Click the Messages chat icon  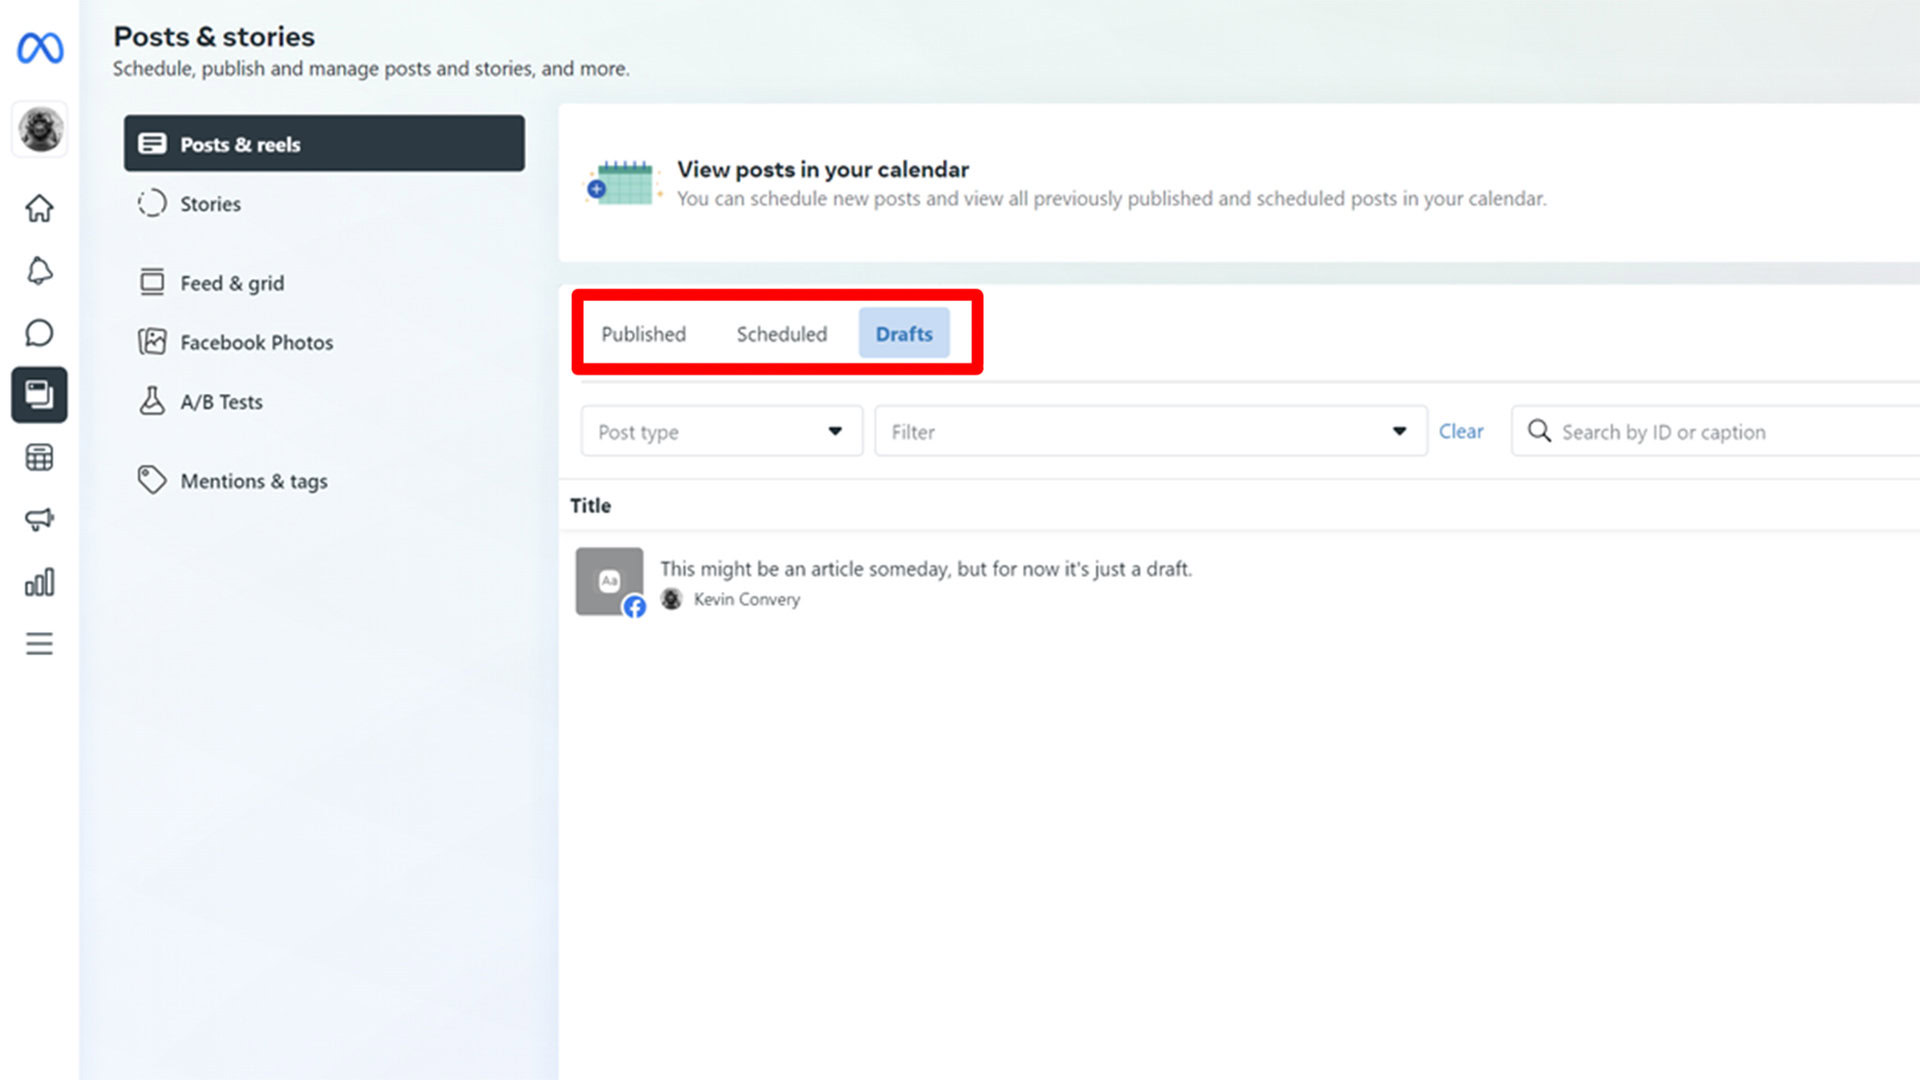(x=38, y=332)
